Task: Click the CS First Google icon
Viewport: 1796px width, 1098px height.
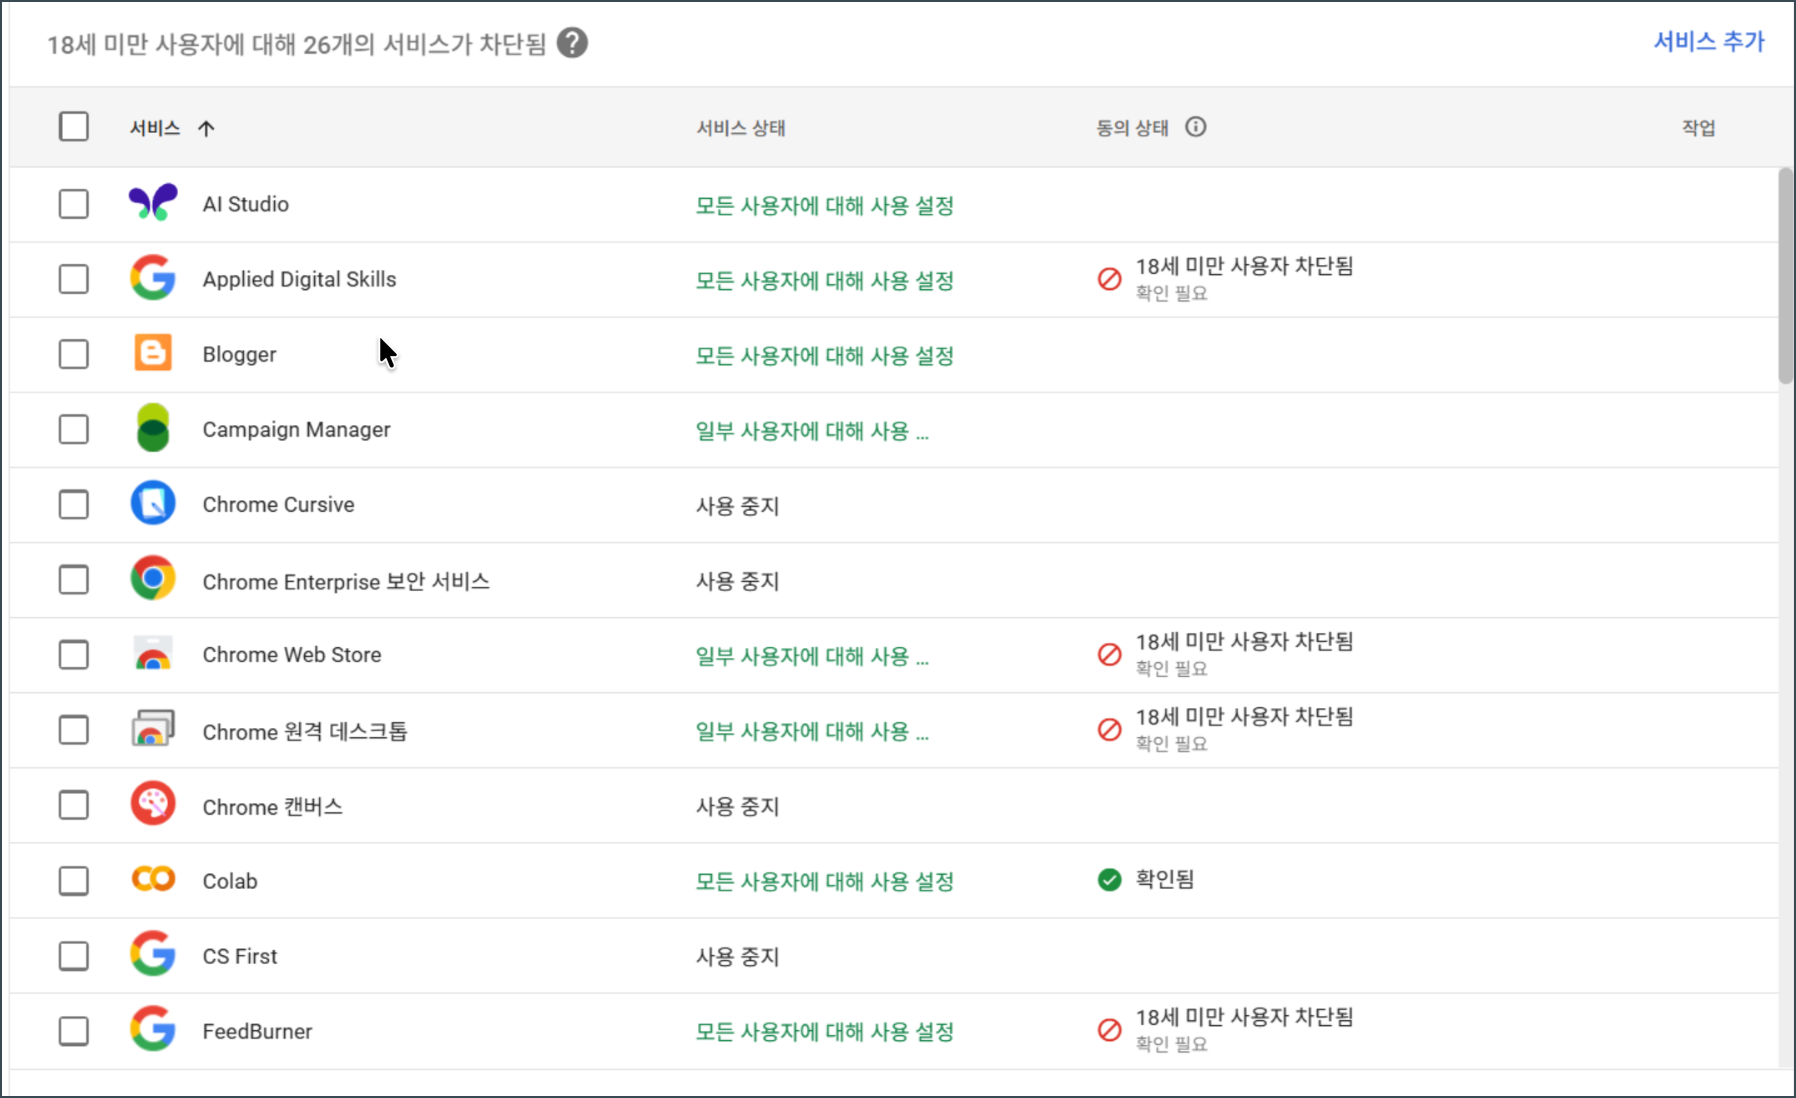Action: [x=153, y=954]
